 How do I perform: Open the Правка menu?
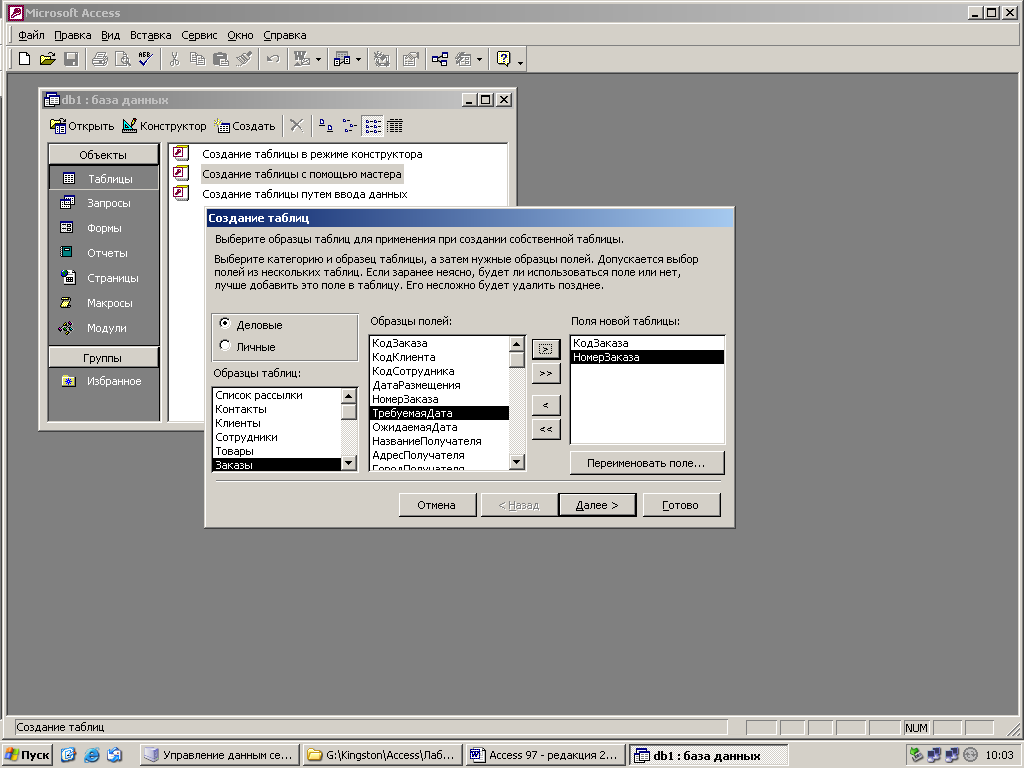pyautogui.click(x=72, y=35)
